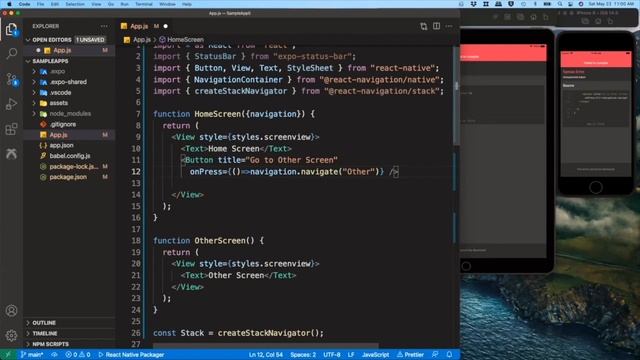This screenshot has height=360, width=640.
Task: Expand the Outline section
Action: pyautogui.click(x=44, y=323)
